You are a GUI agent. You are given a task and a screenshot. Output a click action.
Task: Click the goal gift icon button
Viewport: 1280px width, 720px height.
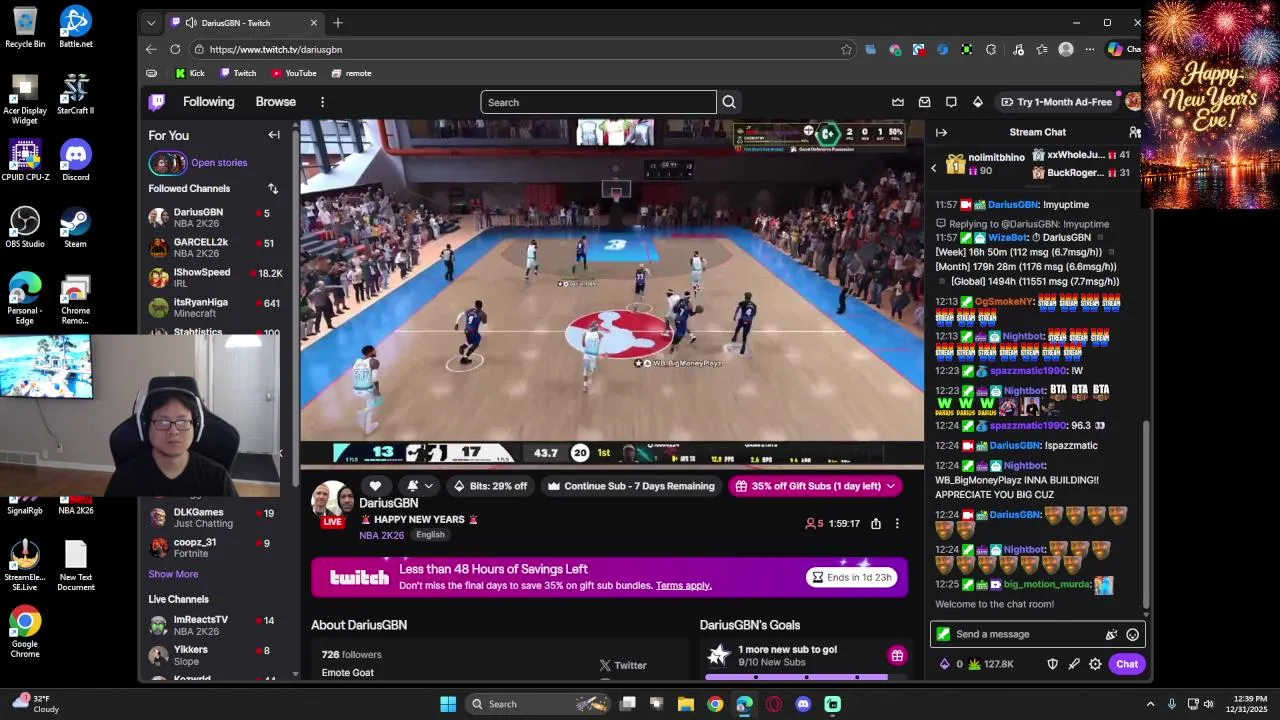pyautogui.click(x=897, y=656)
